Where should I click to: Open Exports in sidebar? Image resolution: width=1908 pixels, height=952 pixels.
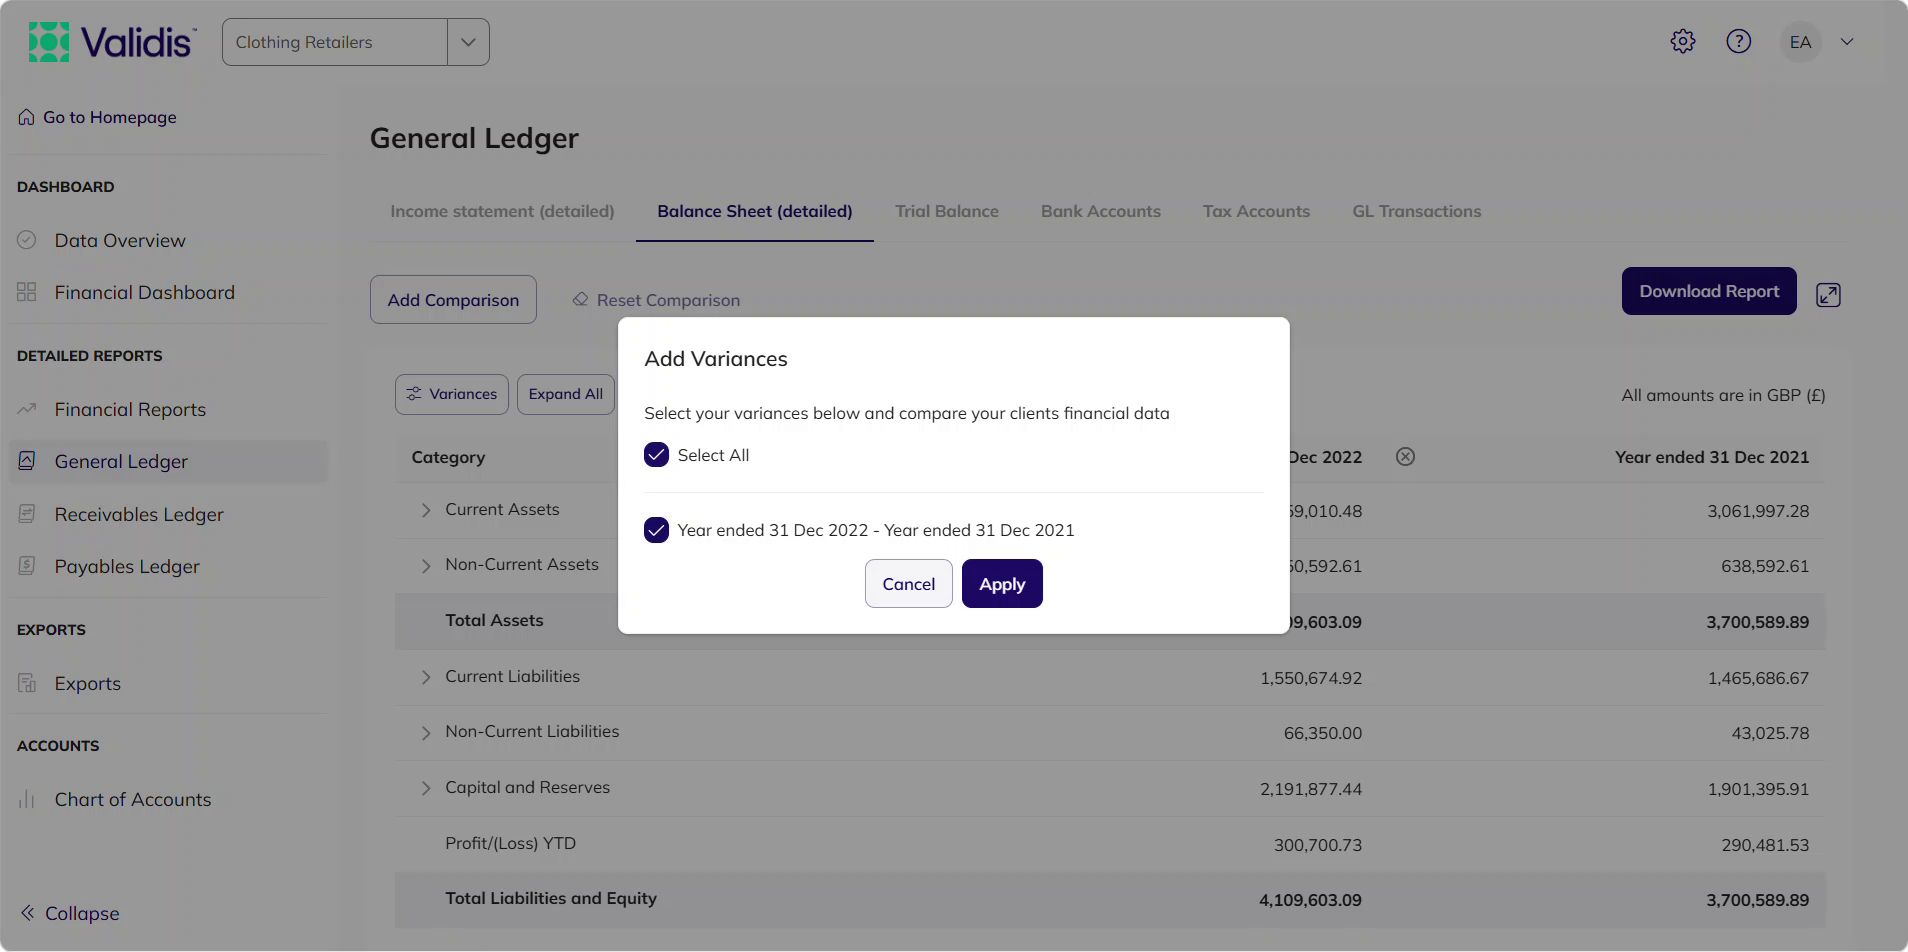point(88,683)
